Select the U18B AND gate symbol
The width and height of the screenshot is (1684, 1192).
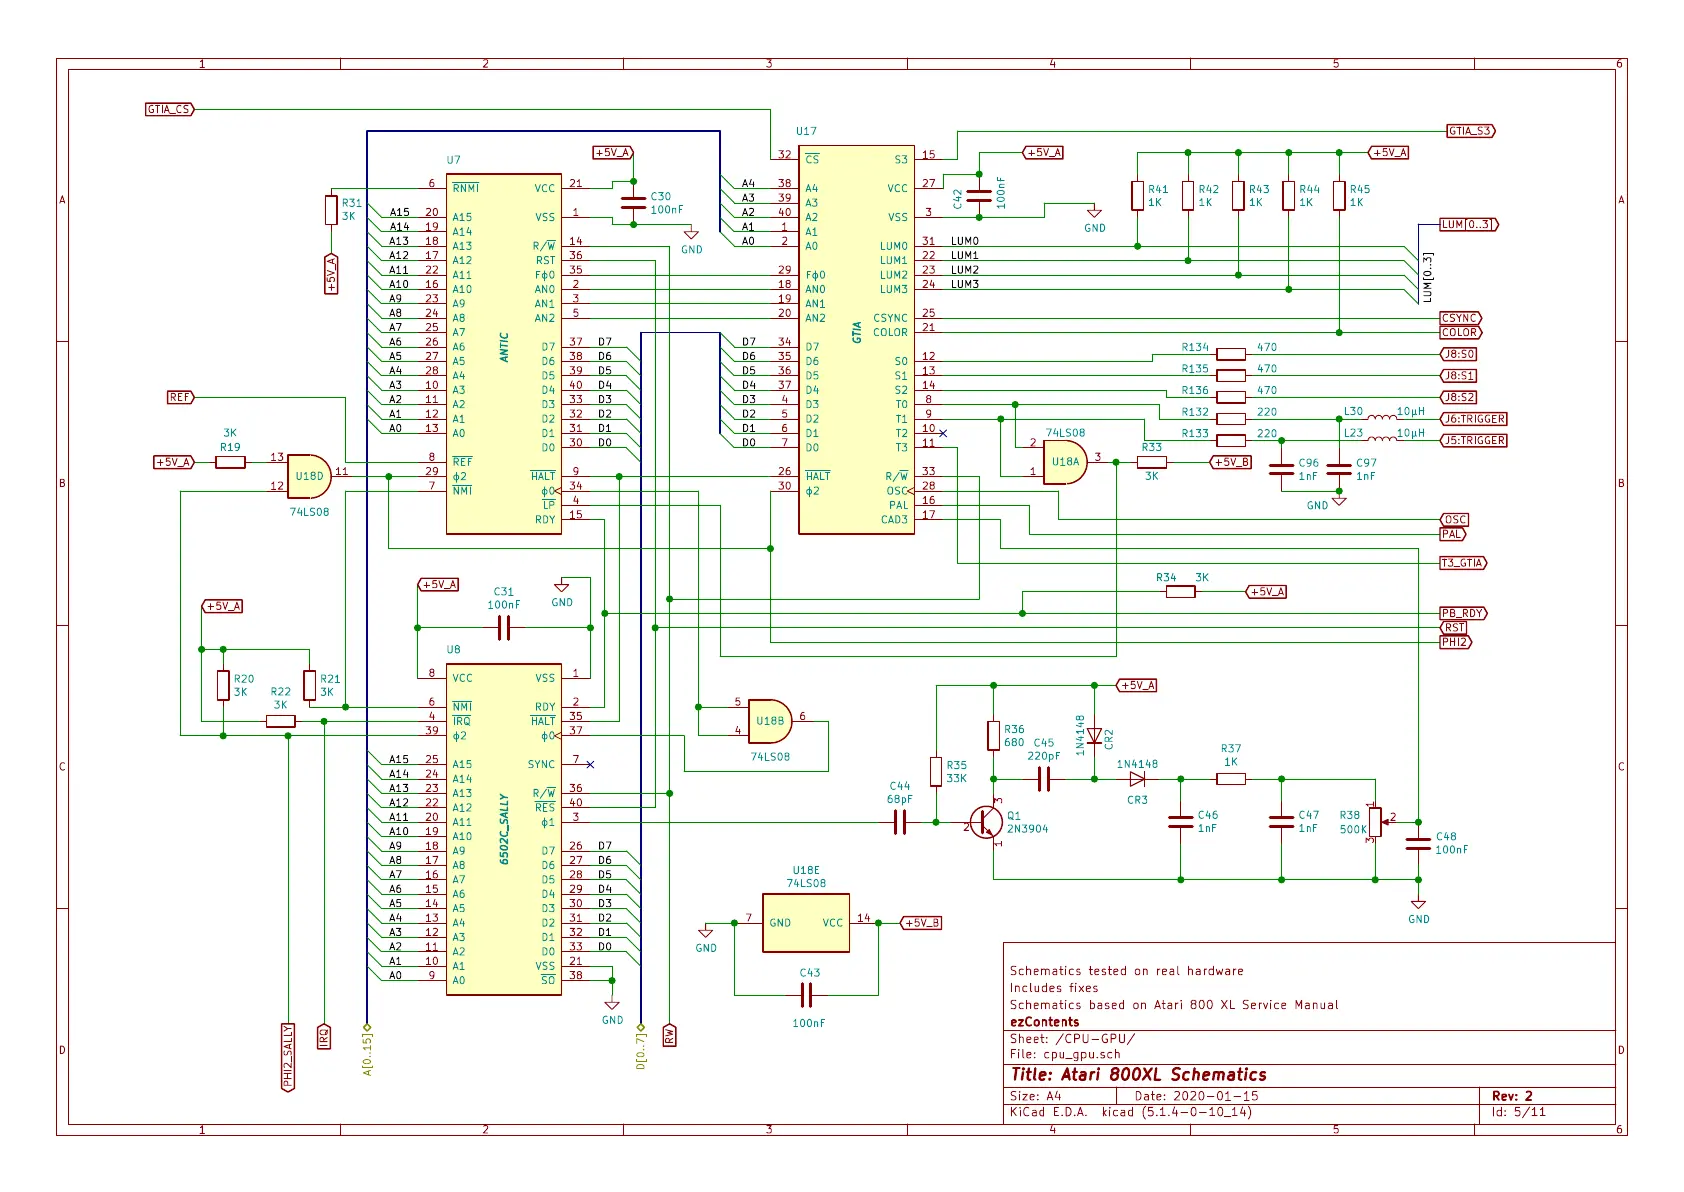[x=770, y=721]
